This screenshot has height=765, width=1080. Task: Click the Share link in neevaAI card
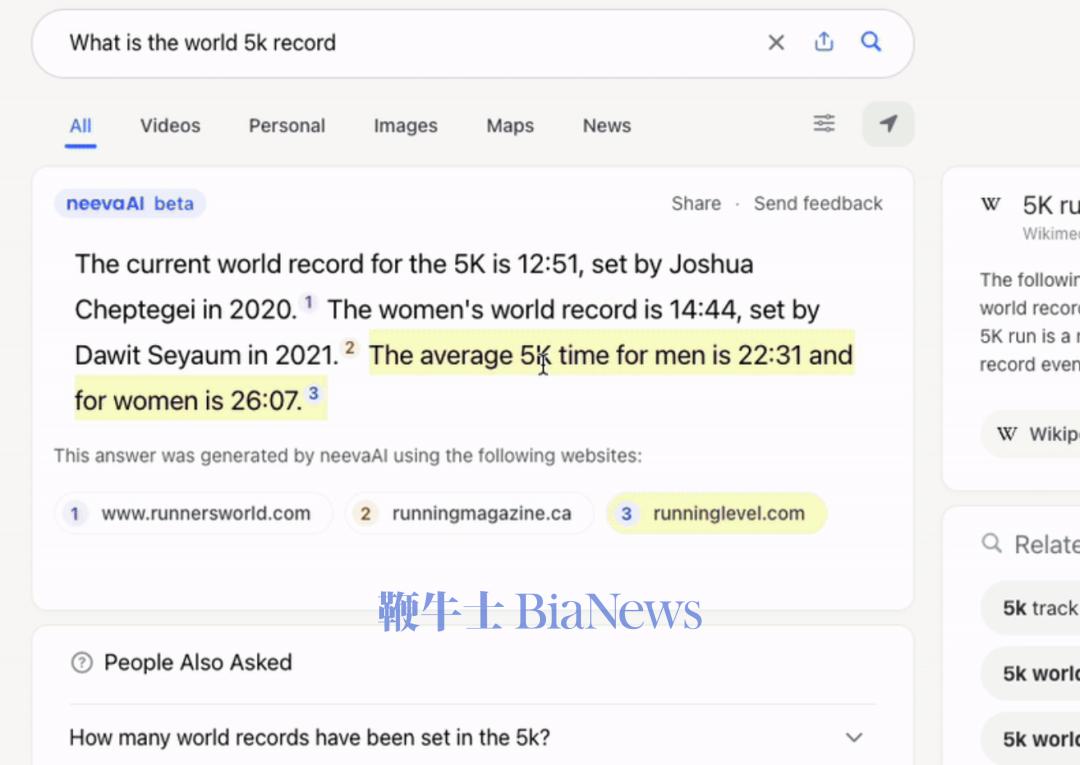696,204
